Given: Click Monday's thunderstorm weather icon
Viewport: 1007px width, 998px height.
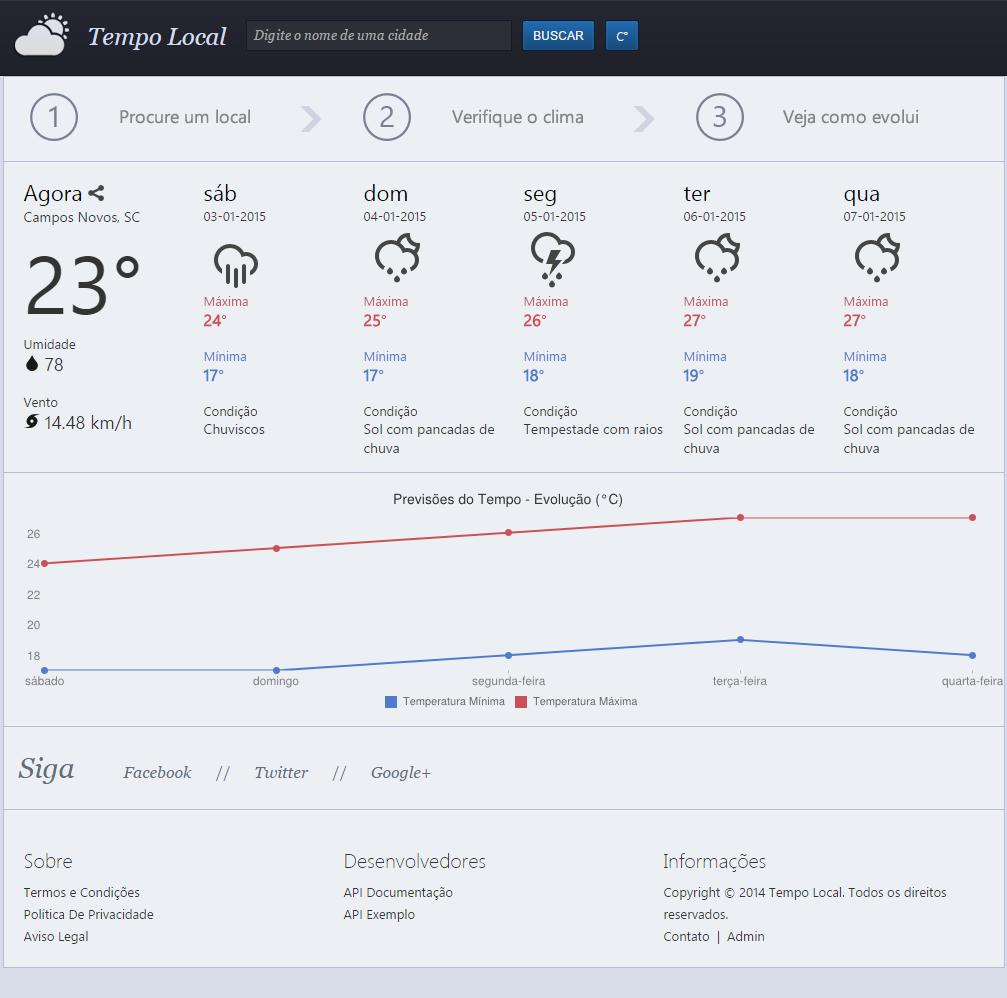Looking at the screenshot, I should 552,259.
